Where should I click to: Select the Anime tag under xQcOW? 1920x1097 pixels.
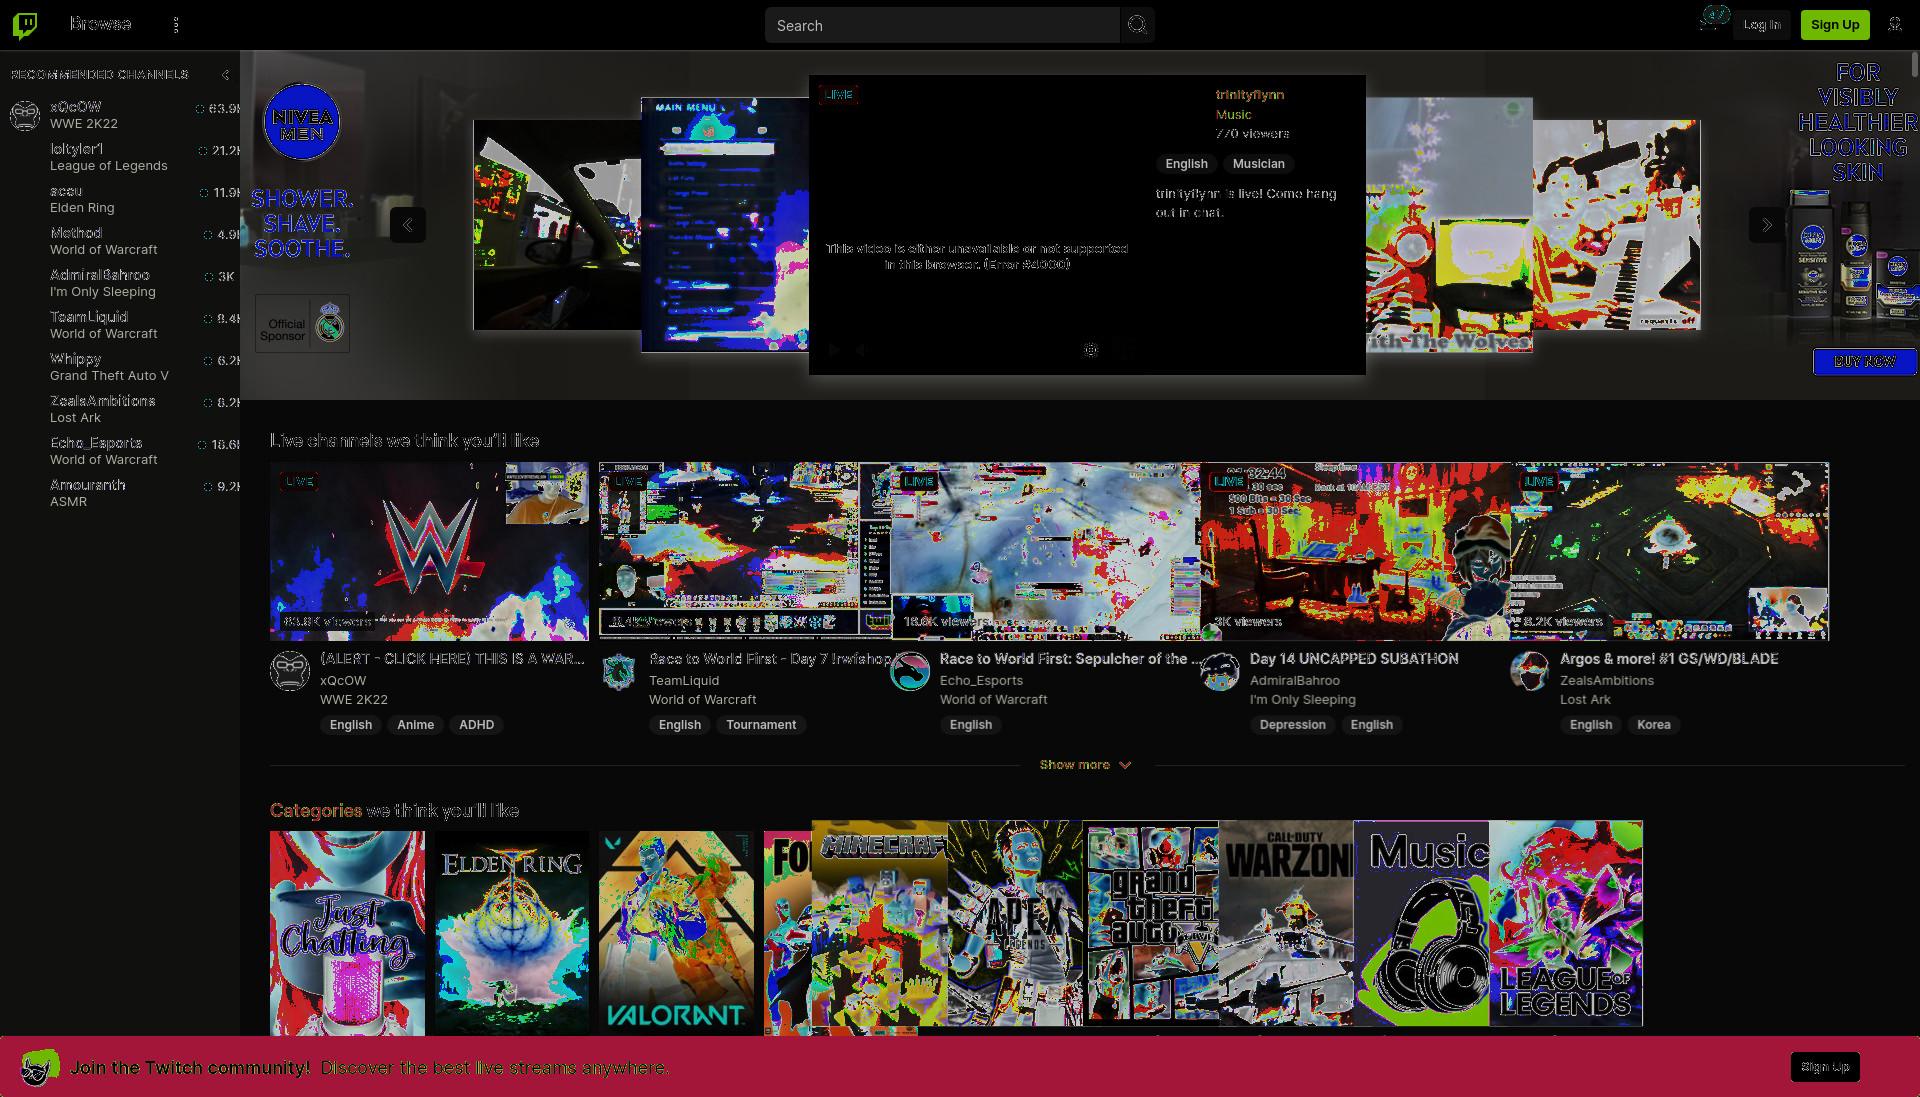[x=415, y=725]
